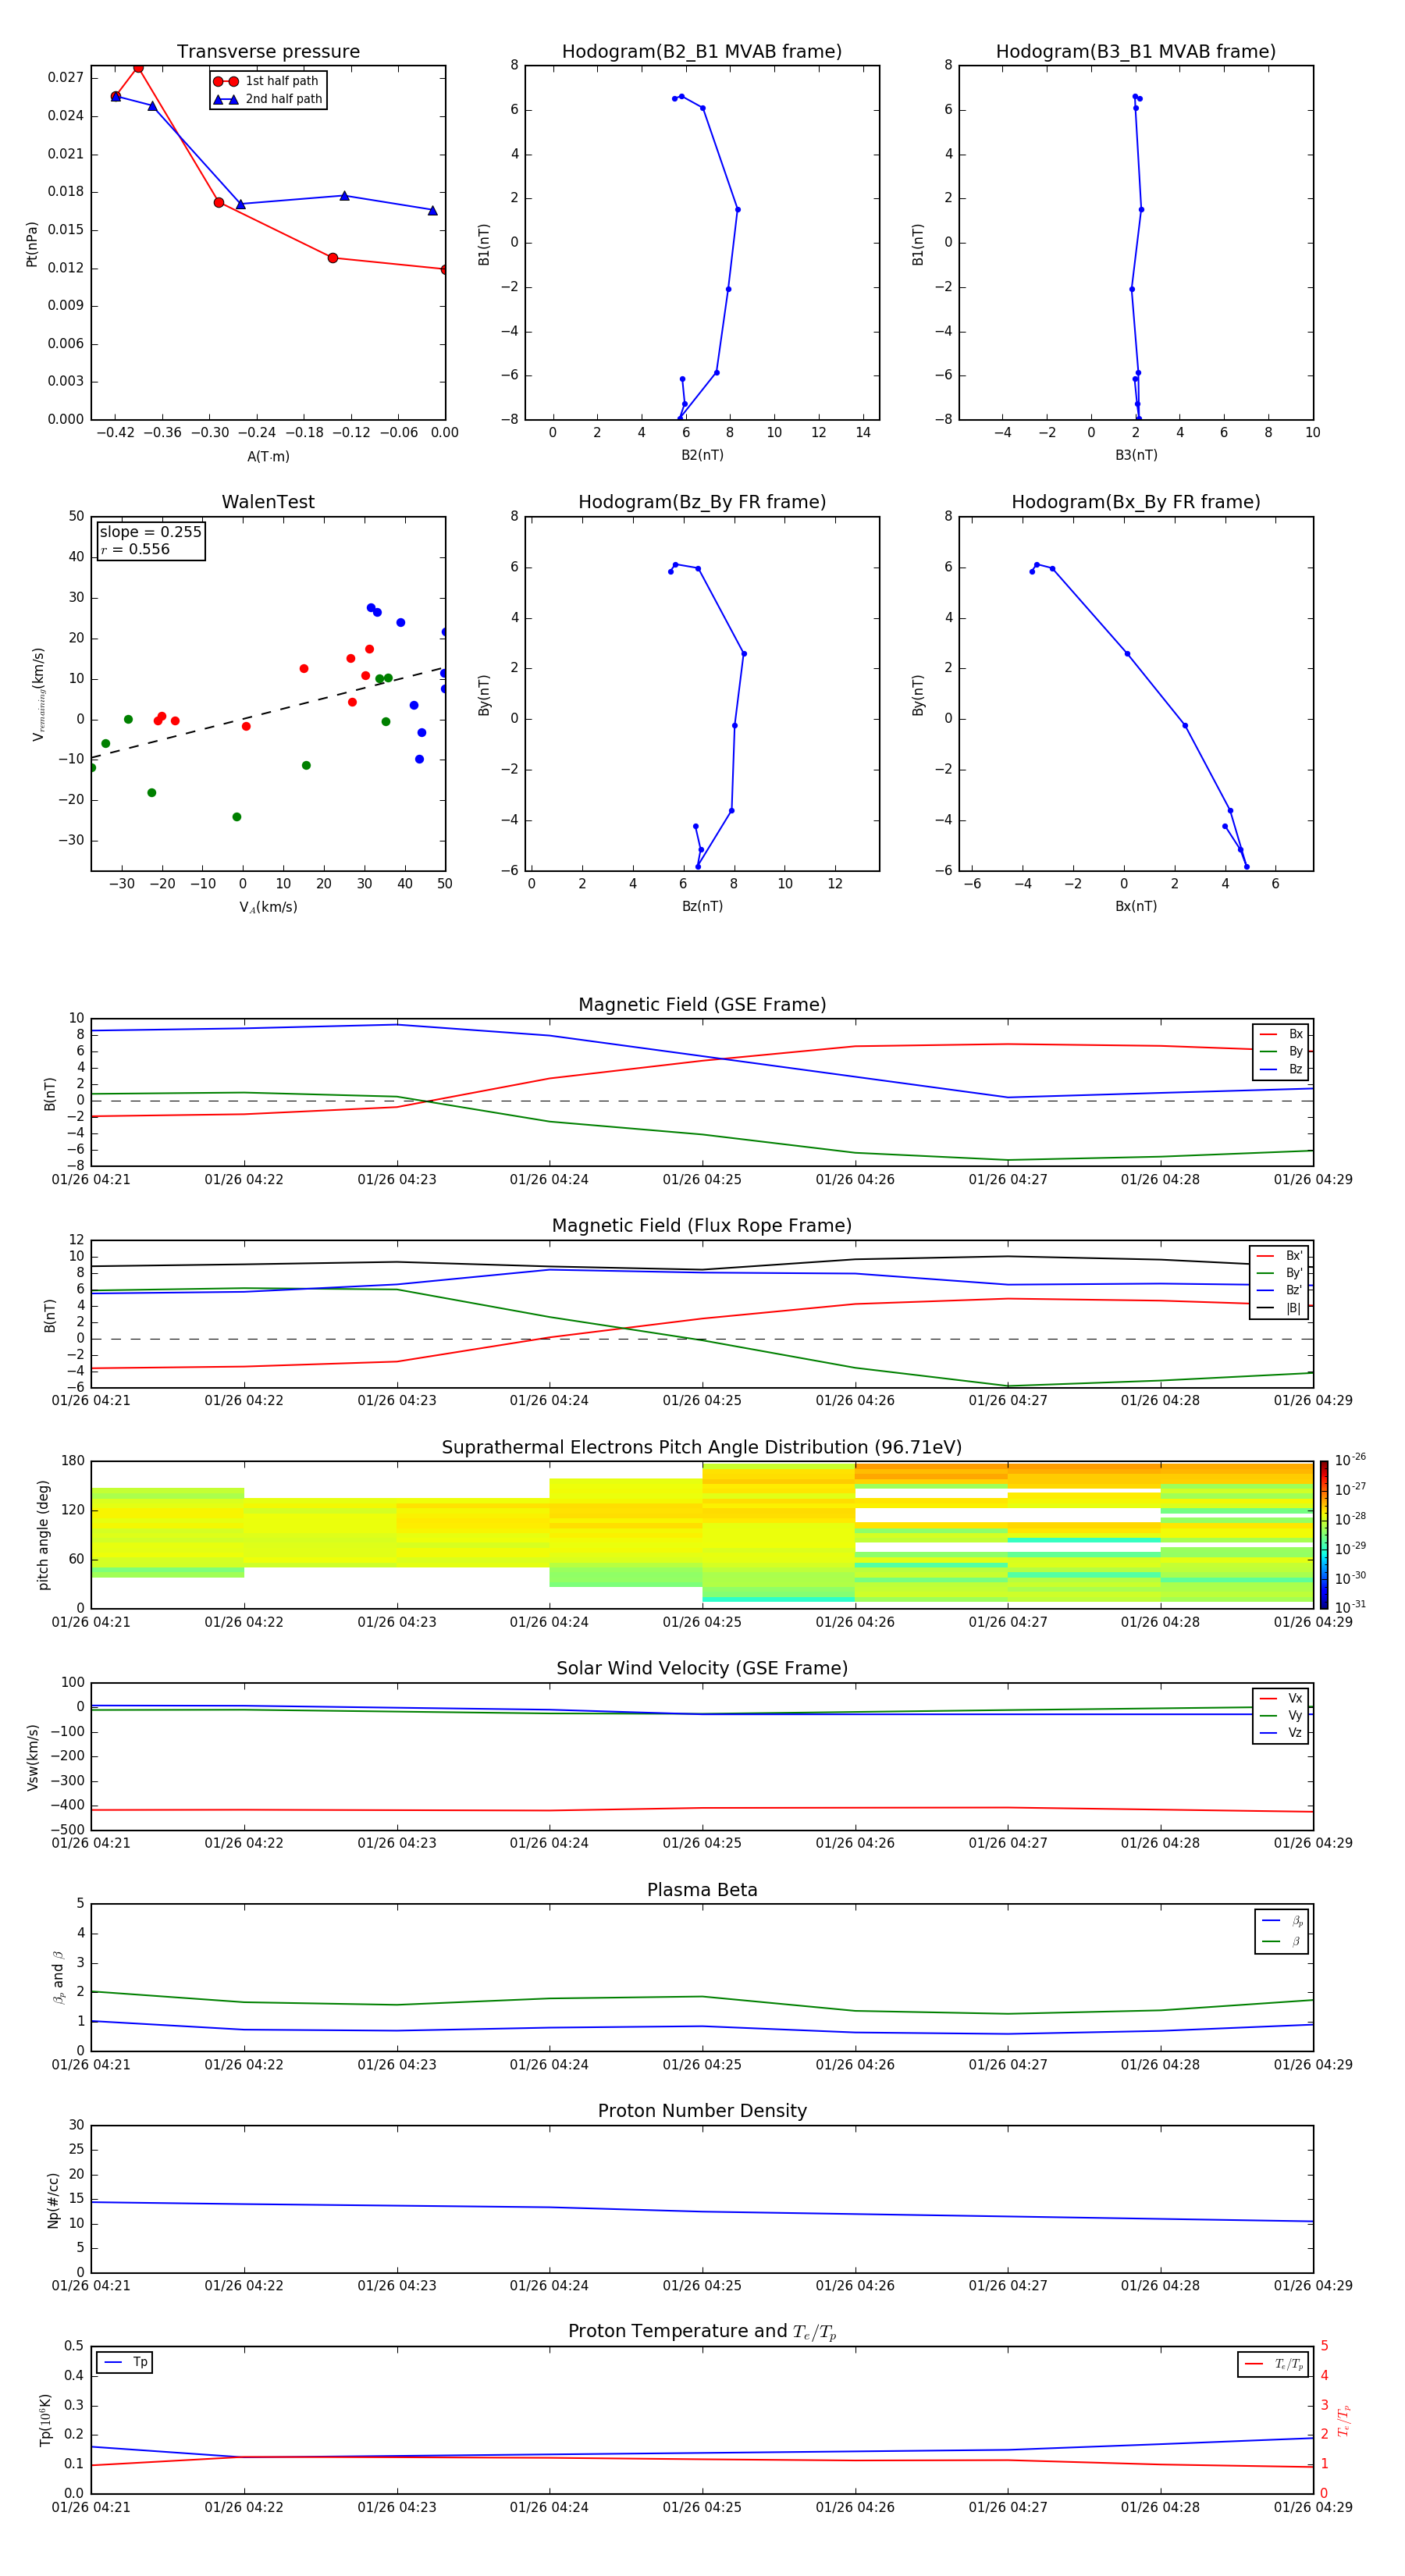Click the Proton Temperature and Te/Tp title
The height and width of the screenshot is (2576, 1405).
(x=702, y=2332)
